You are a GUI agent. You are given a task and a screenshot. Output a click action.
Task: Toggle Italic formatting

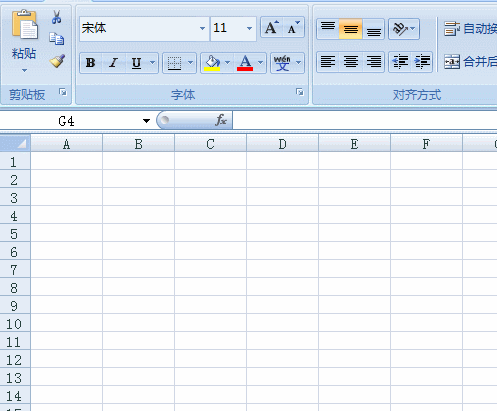click(114, 63)
